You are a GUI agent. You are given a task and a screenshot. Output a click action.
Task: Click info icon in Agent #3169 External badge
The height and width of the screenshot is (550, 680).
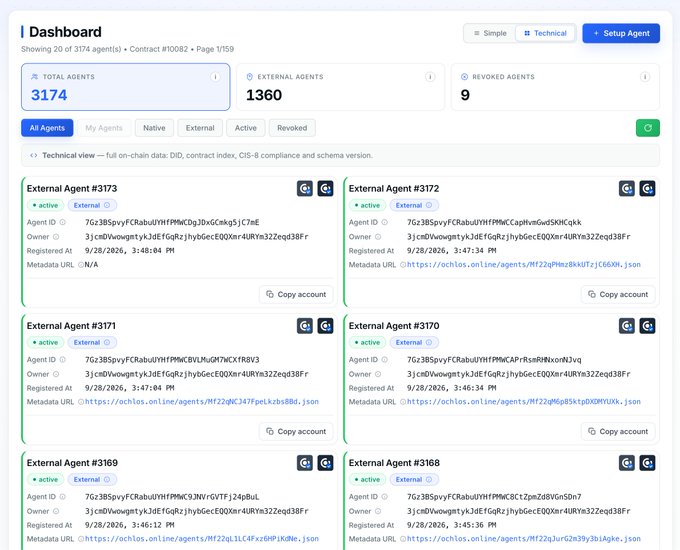tap(107, 479)
